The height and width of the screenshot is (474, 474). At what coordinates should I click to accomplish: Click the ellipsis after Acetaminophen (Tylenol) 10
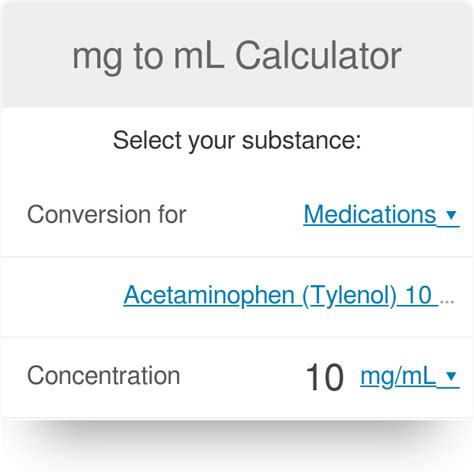pos(447,302)
